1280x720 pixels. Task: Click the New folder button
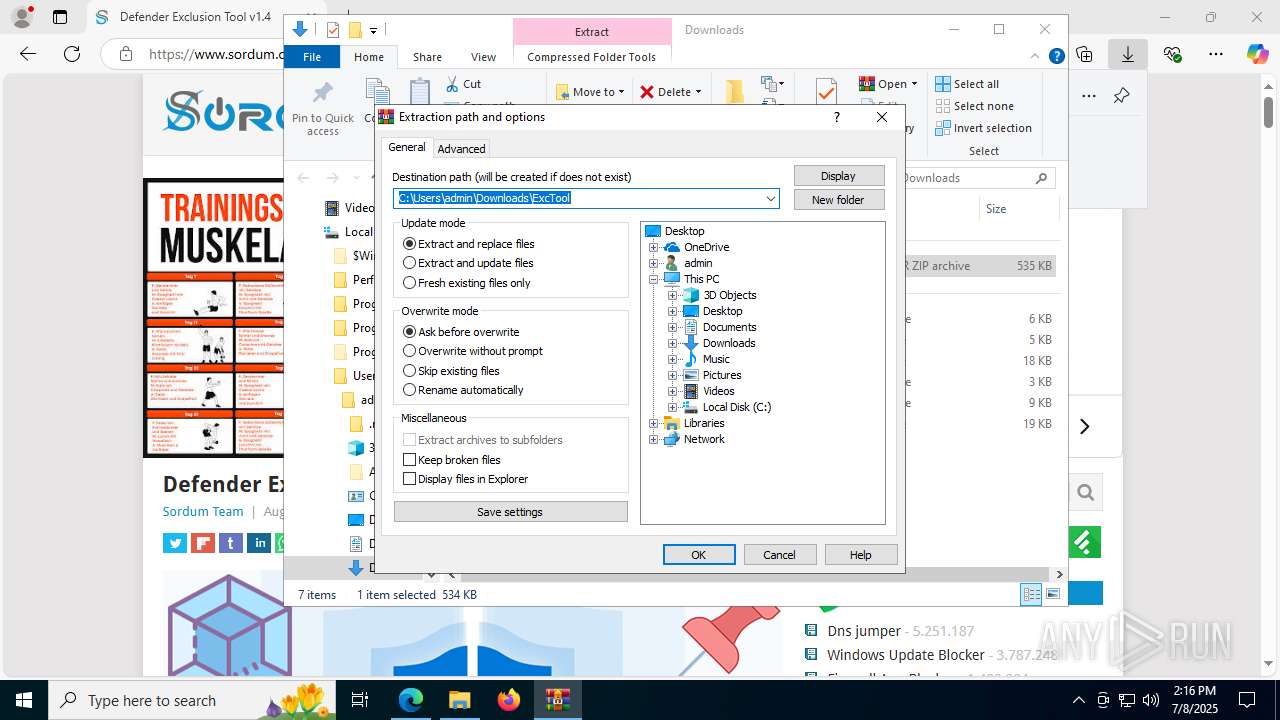839,200
